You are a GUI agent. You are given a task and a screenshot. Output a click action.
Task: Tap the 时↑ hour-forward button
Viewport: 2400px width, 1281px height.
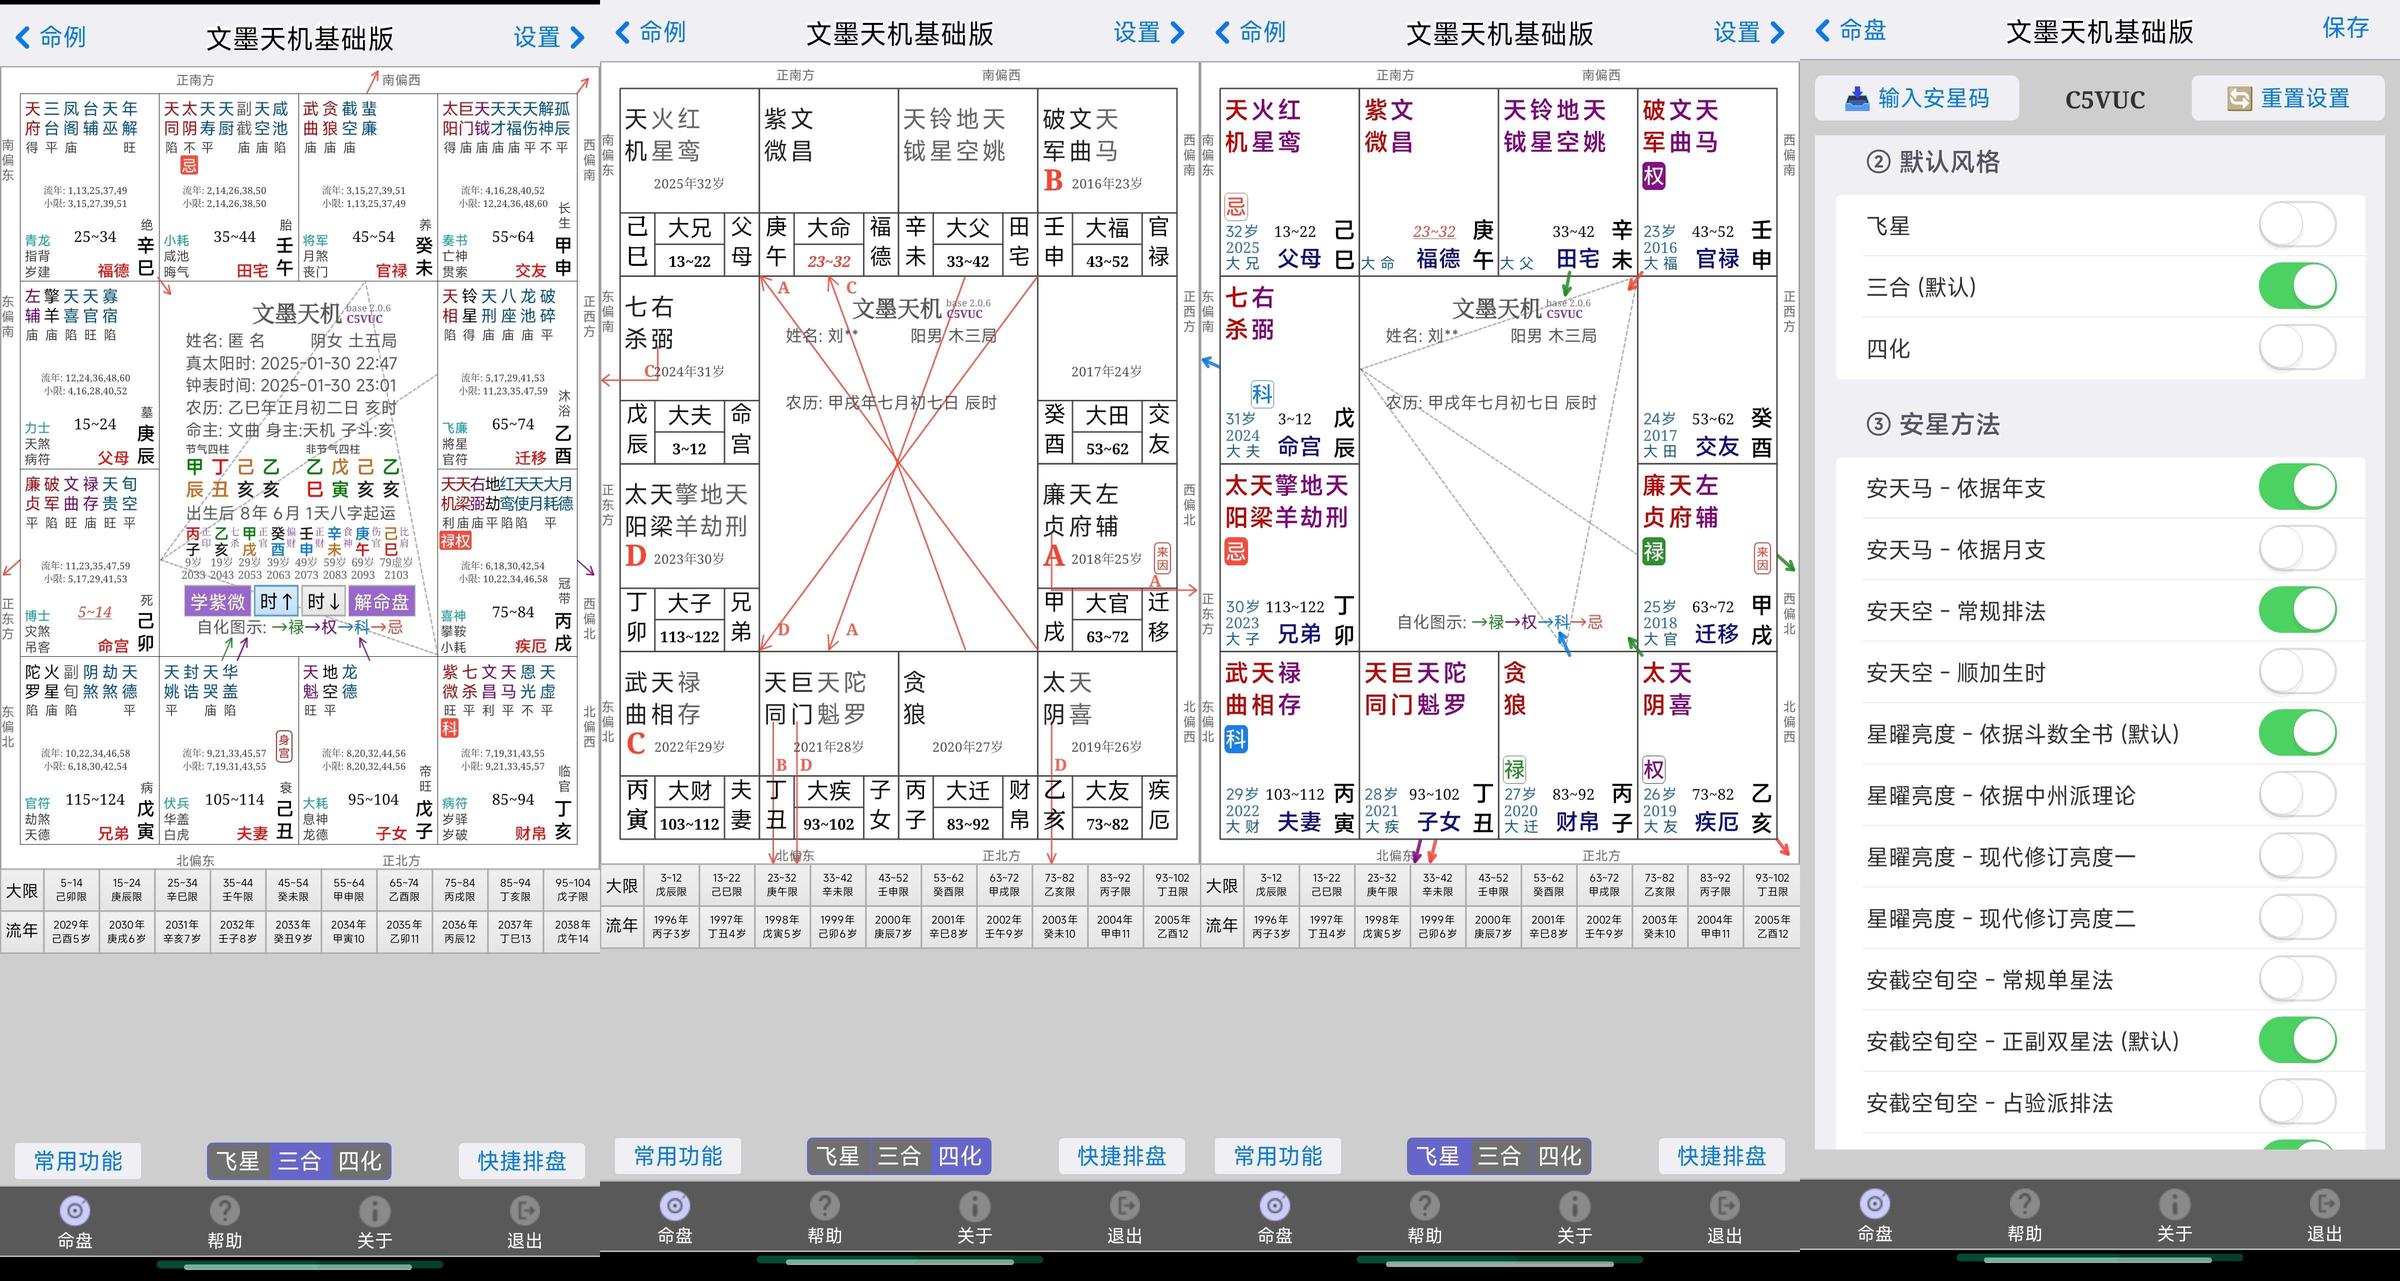[x=276, y=601]
